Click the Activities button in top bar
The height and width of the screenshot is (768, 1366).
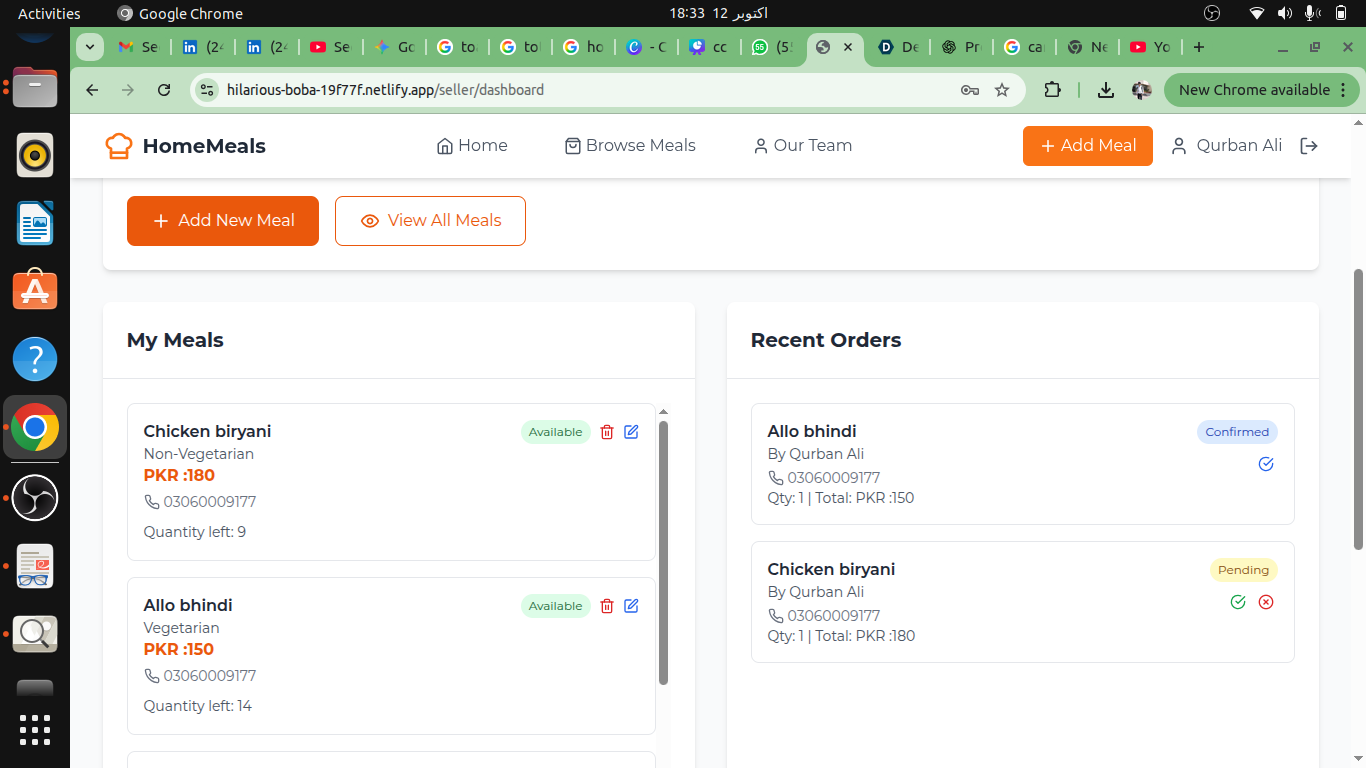point(49,13)
